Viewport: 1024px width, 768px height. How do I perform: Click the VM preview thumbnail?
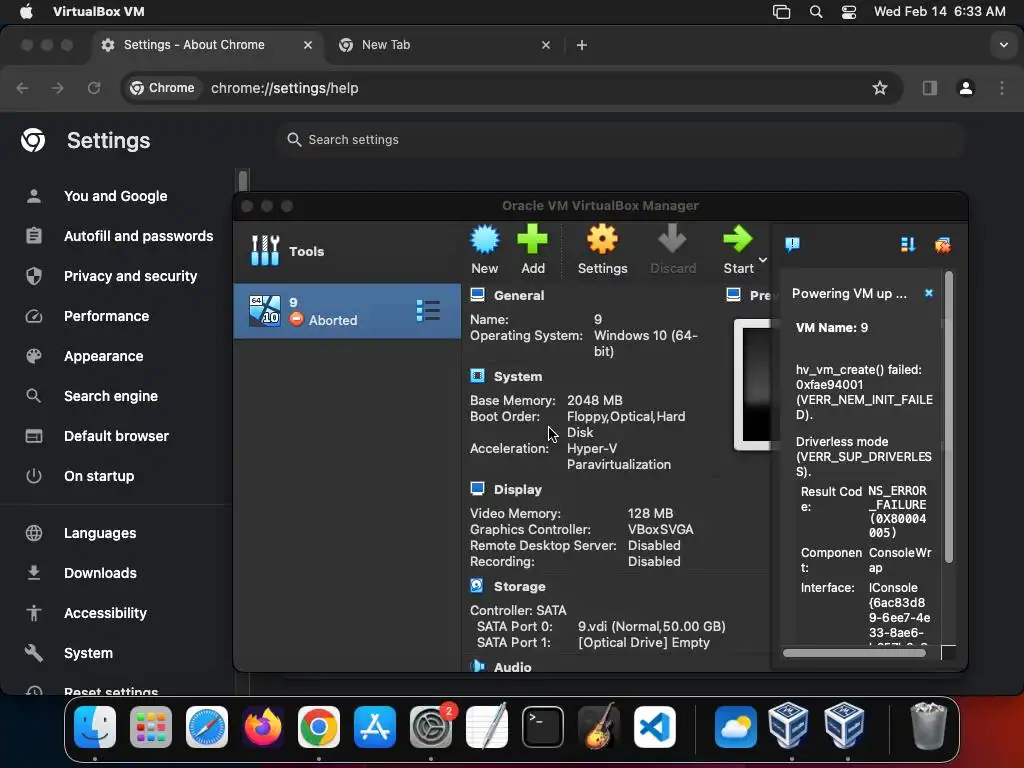coord(754,384)
